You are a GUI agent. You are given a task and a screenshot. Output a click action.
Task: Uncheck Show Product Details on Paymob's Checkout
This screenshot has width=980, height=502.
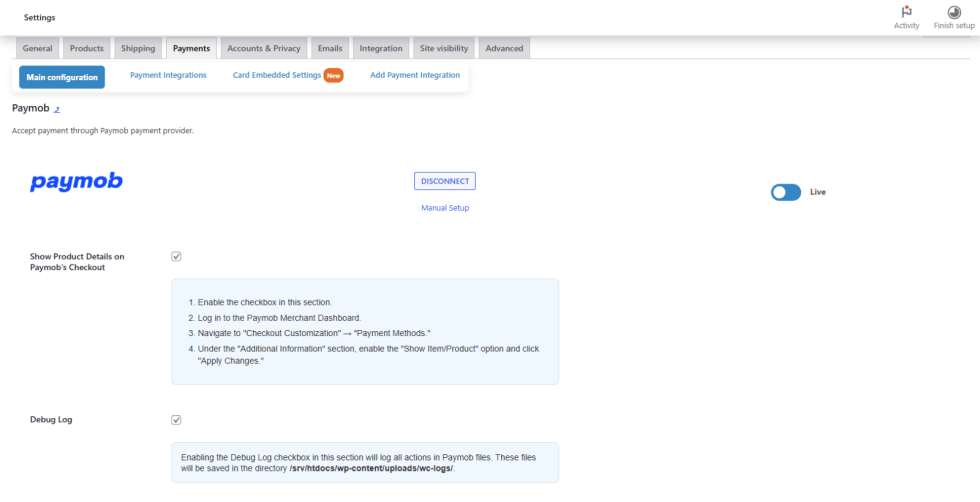[x=176, y=256]
